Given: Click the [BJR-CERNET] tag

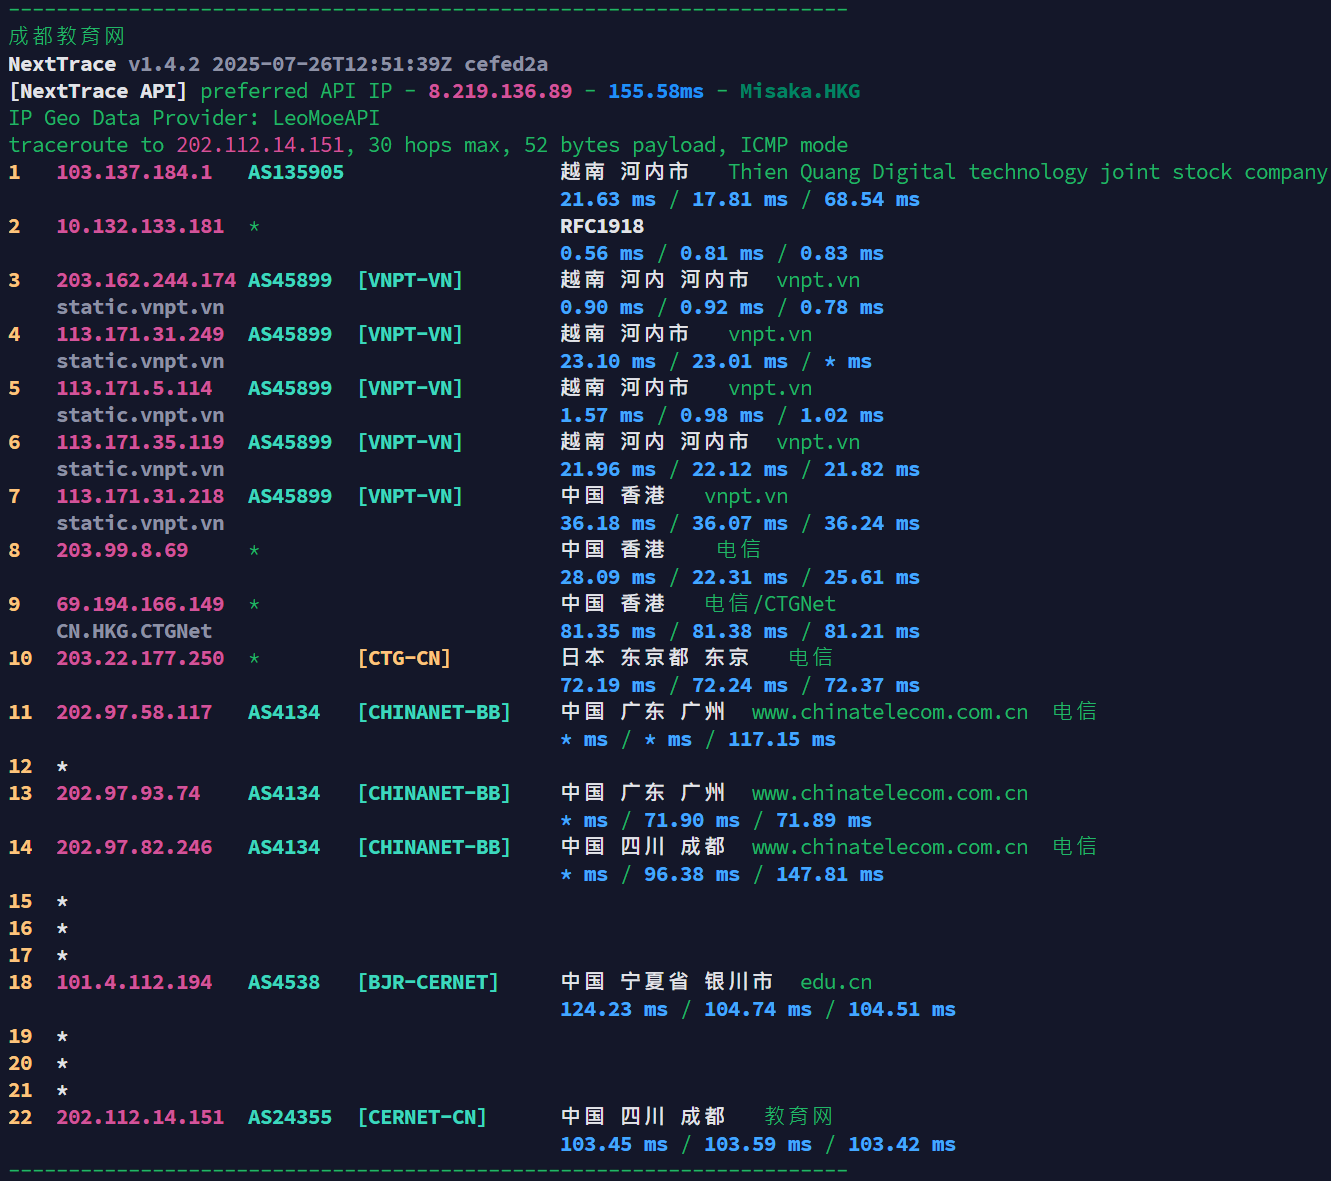Looking at the screenshot, I should click(428, 982).
